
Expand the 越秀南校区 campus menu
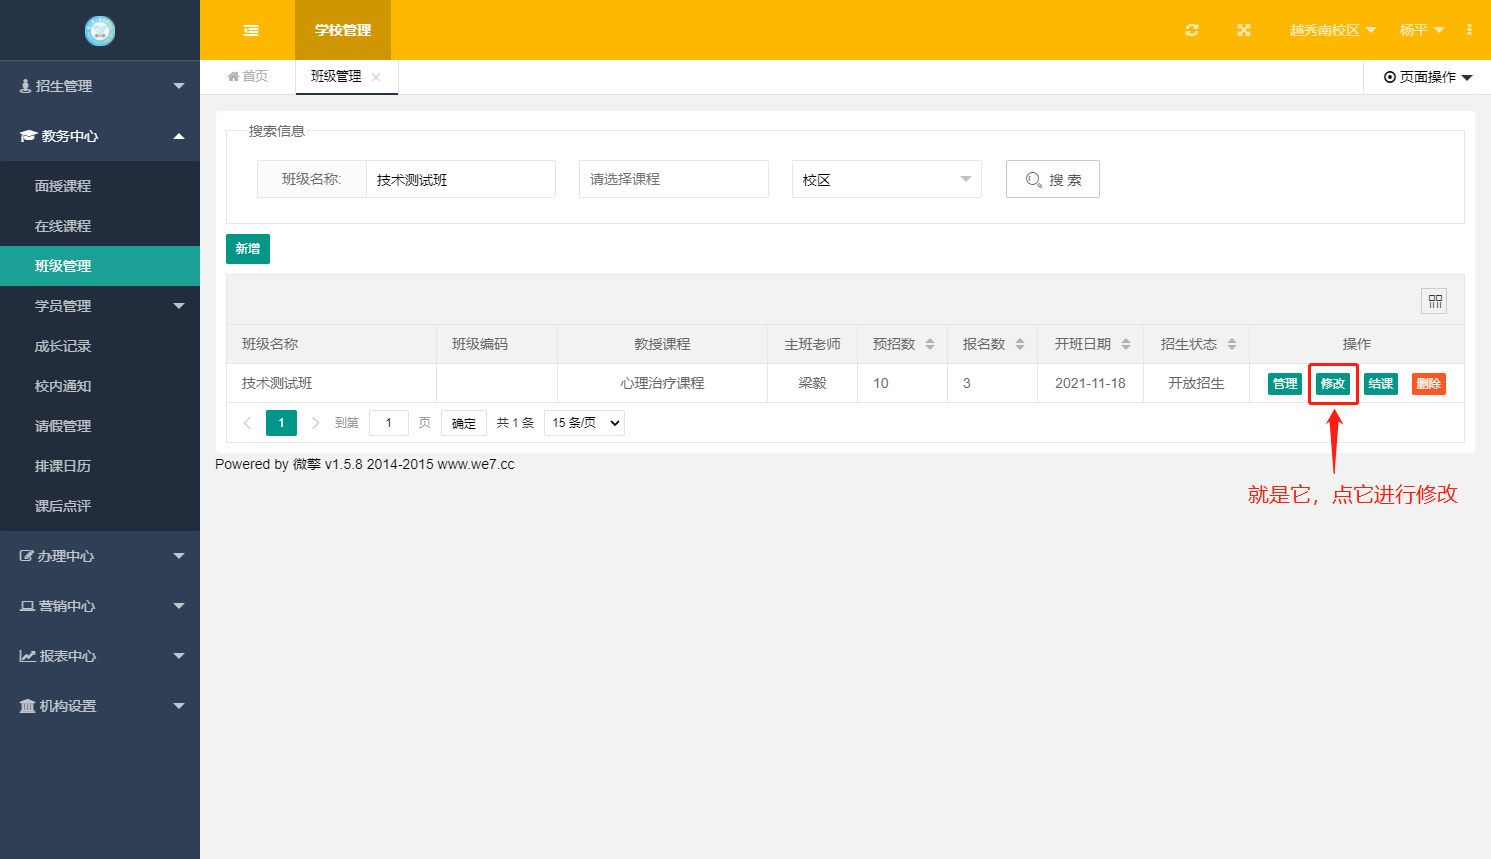[x=1332, y=30]
